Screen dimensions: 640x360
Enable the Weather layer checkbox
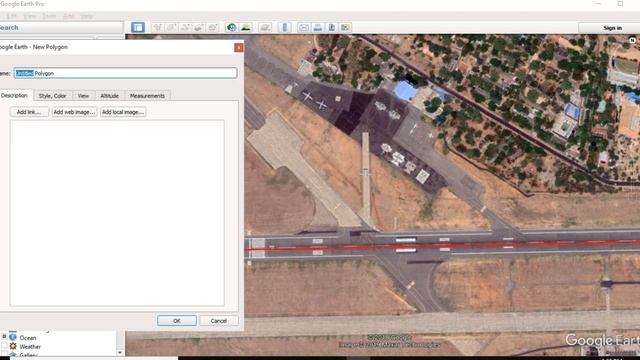pos(4,346)
